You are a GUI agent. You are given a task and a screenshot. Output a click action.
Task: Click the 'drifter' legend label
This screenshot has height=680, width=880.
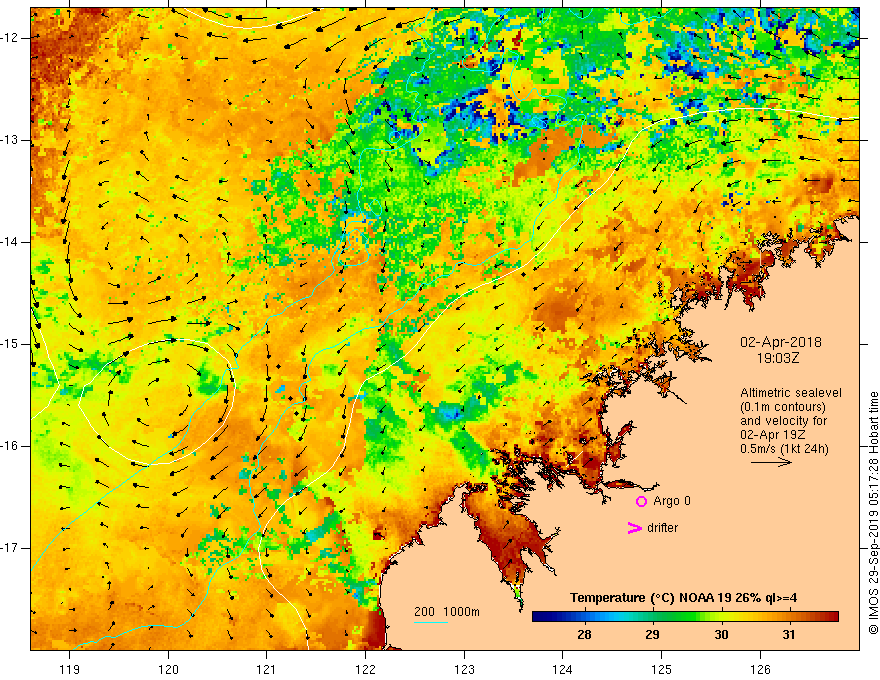(662, 528)
